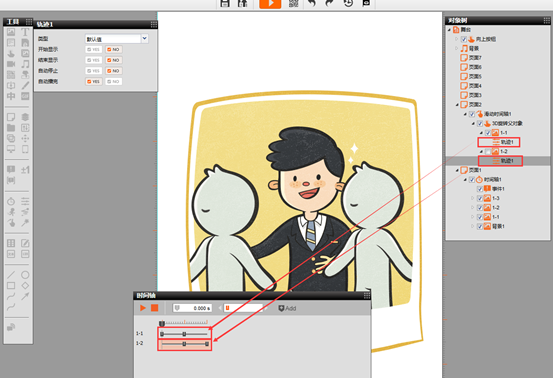553x378 pixels.
Task: Click grip icon on 对象树 panel header
Action: 546,20
